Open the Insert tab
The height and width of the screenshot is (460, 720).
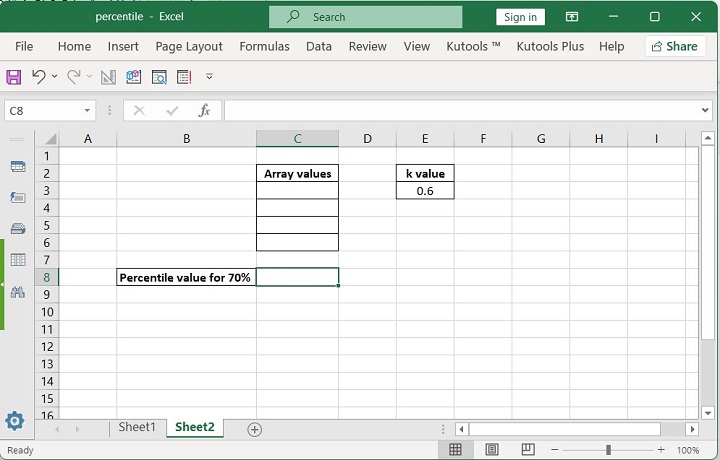[123, 46]
